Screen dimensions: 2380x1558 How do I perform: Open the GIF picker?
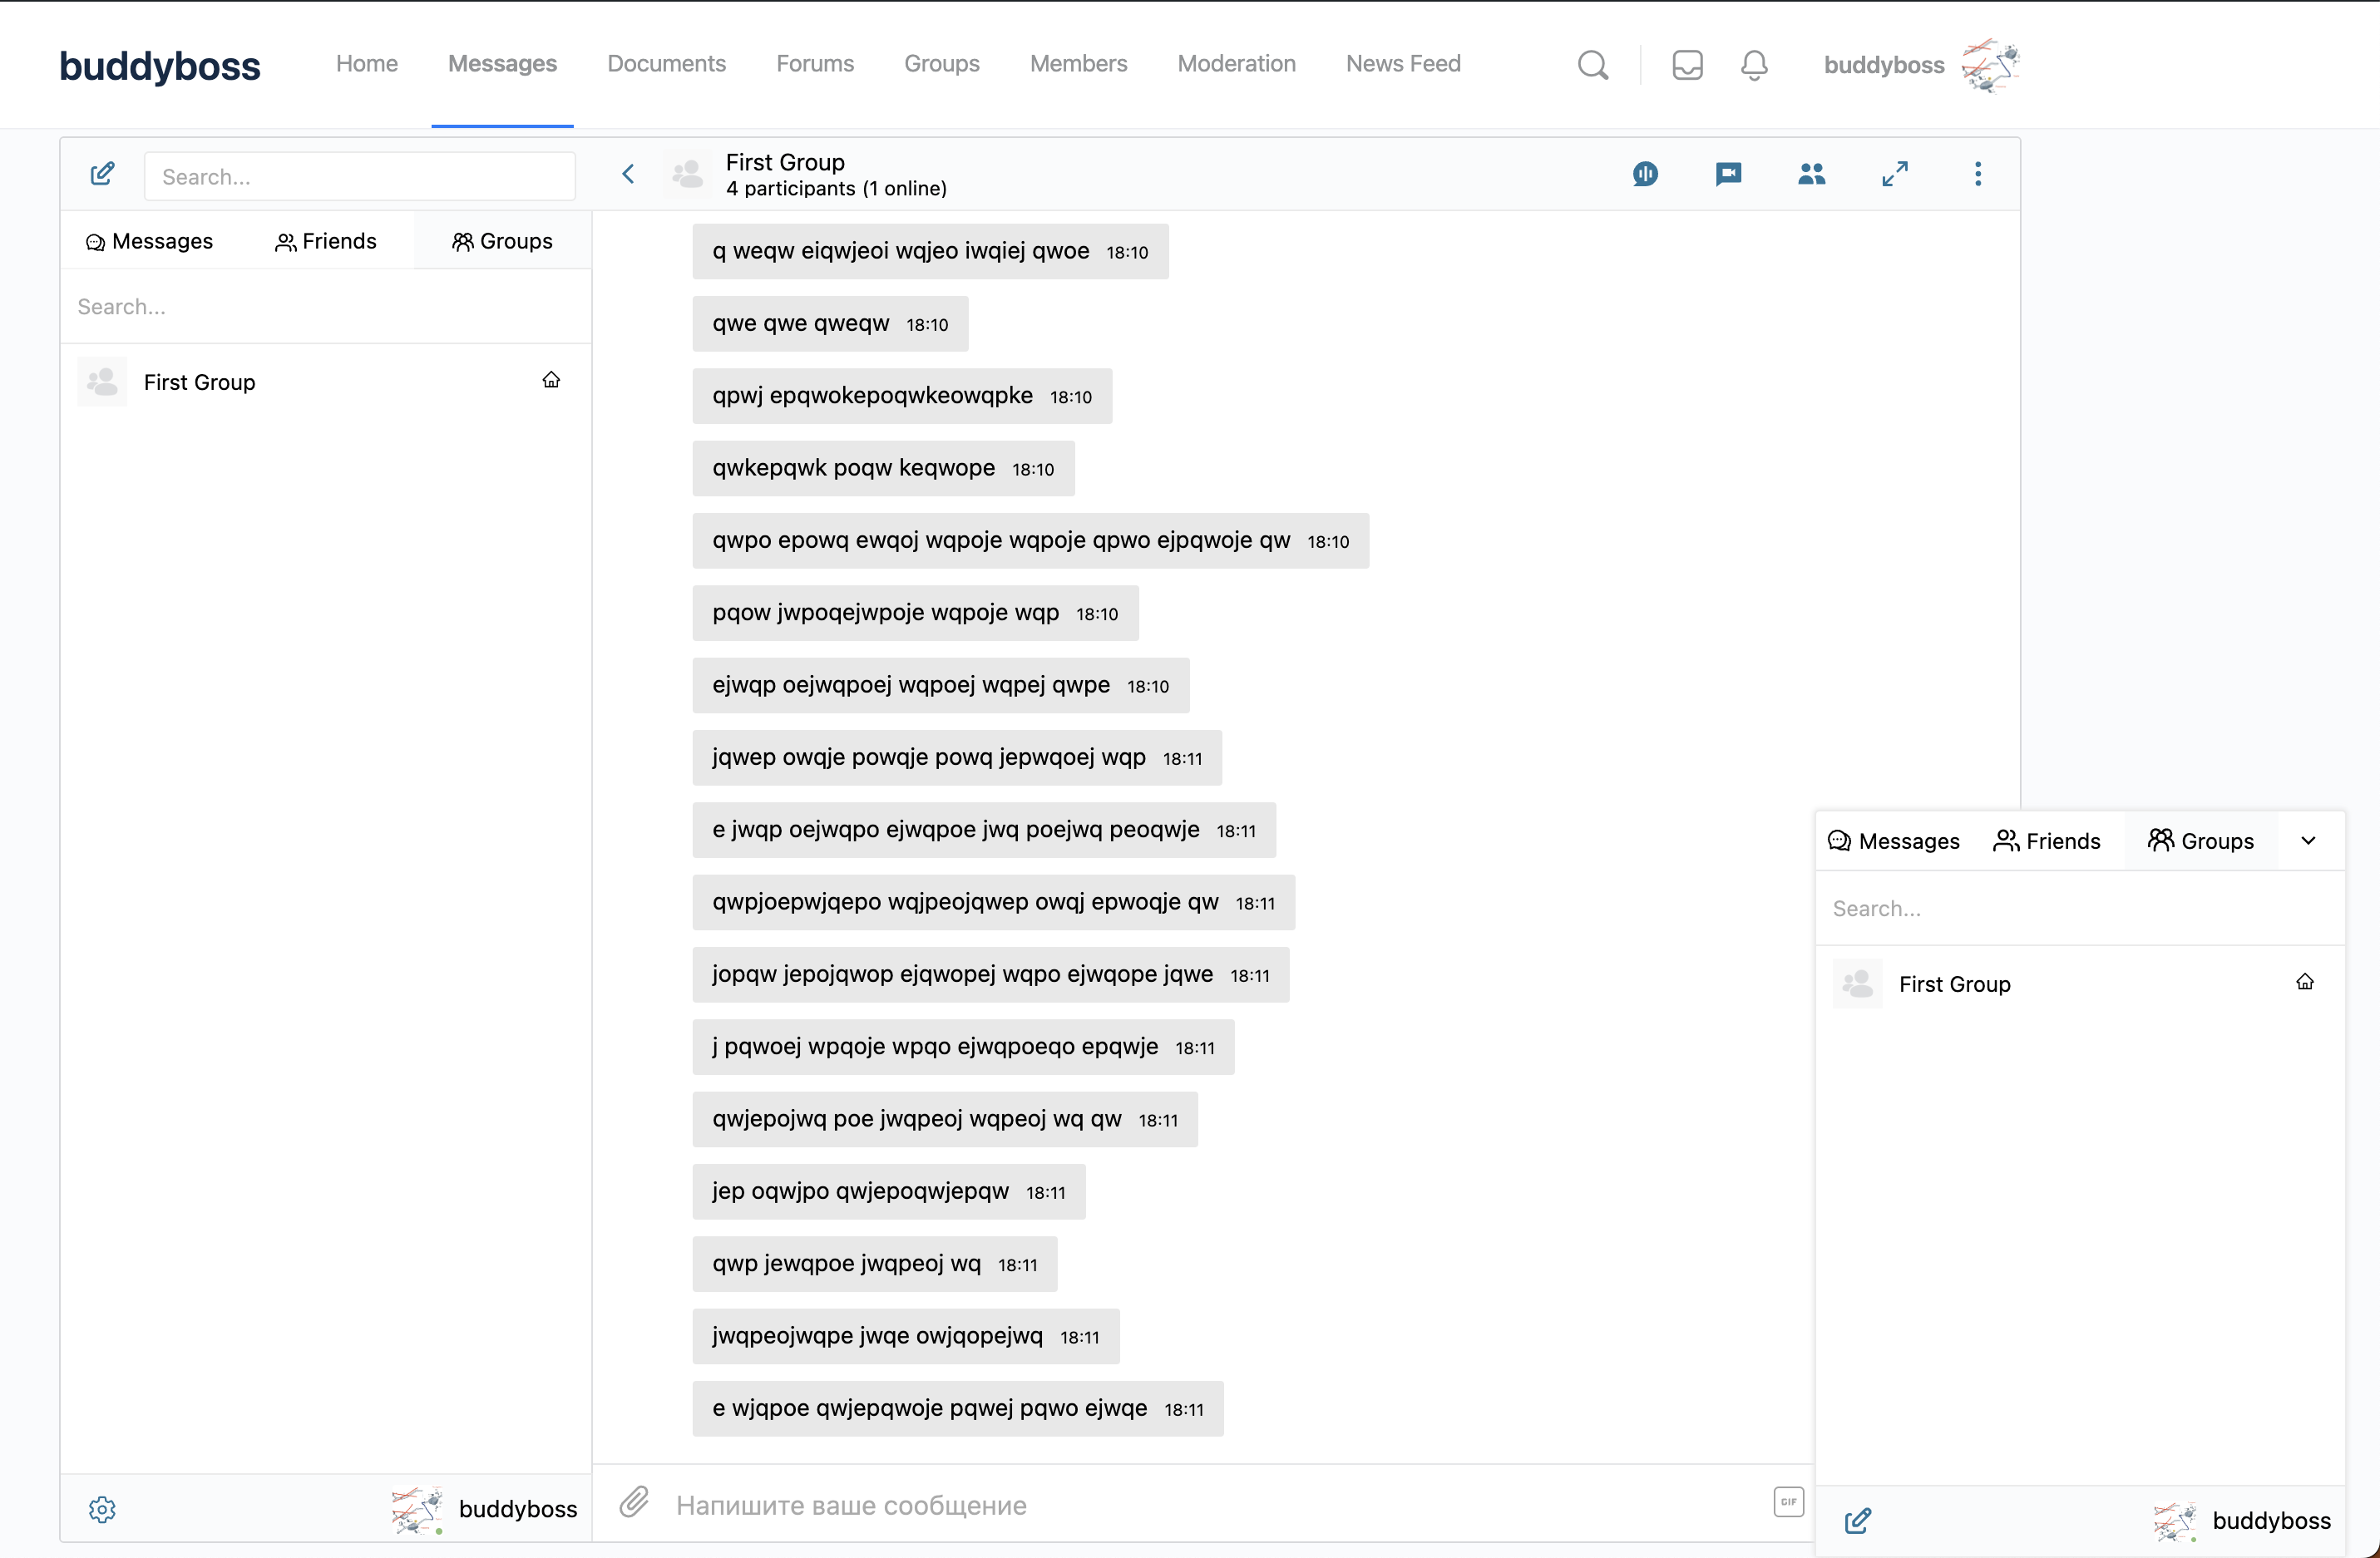[x=1788, y=1501]
